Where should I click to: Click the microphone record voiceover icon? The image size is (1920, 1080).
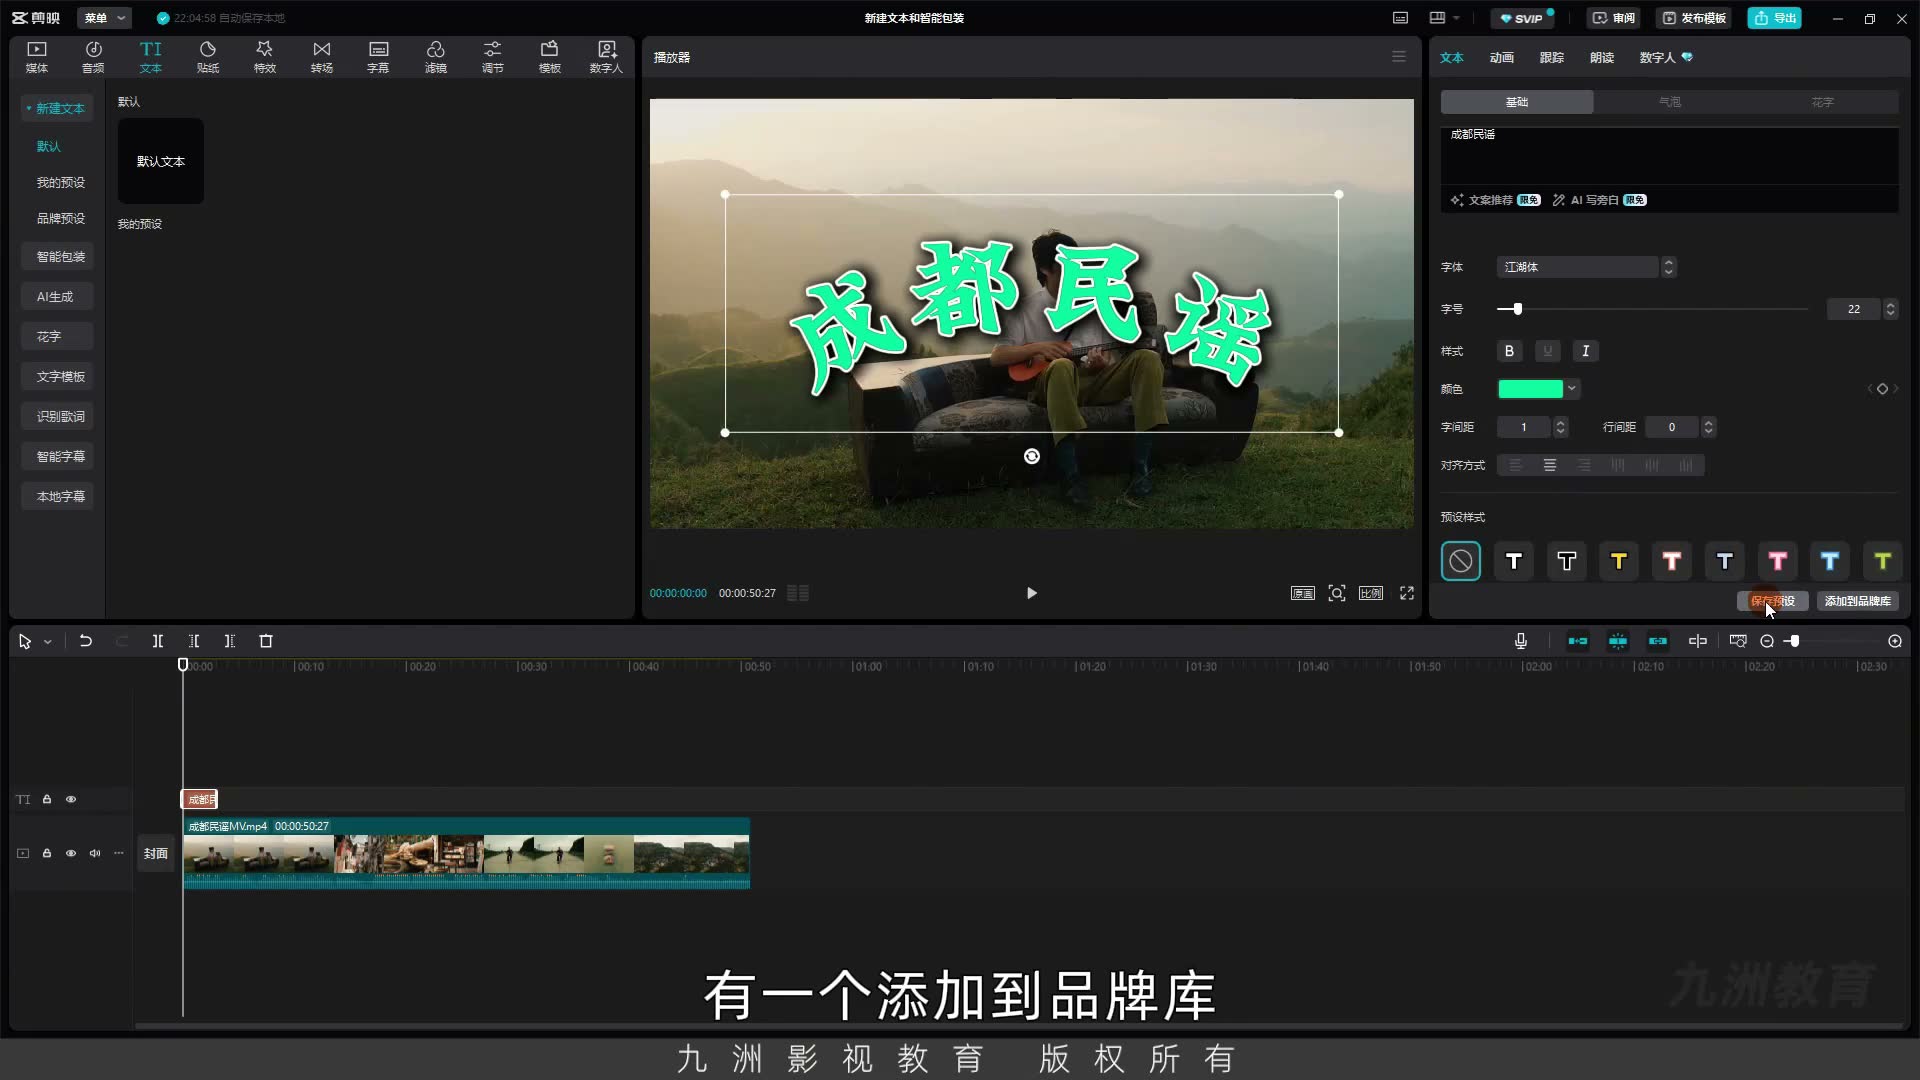click(x=1521, y=641)
